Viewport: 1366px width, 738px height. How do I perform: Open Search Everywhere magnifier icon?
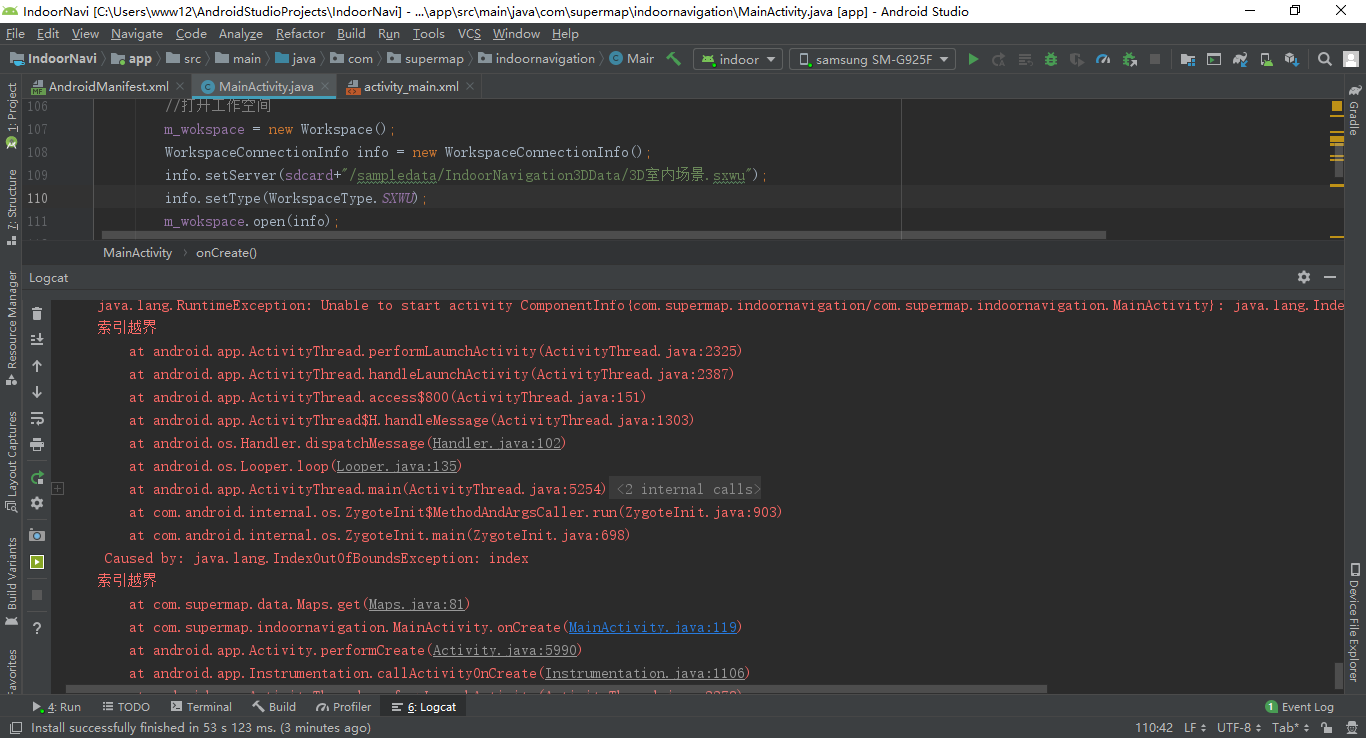(x=1324, y=59)
